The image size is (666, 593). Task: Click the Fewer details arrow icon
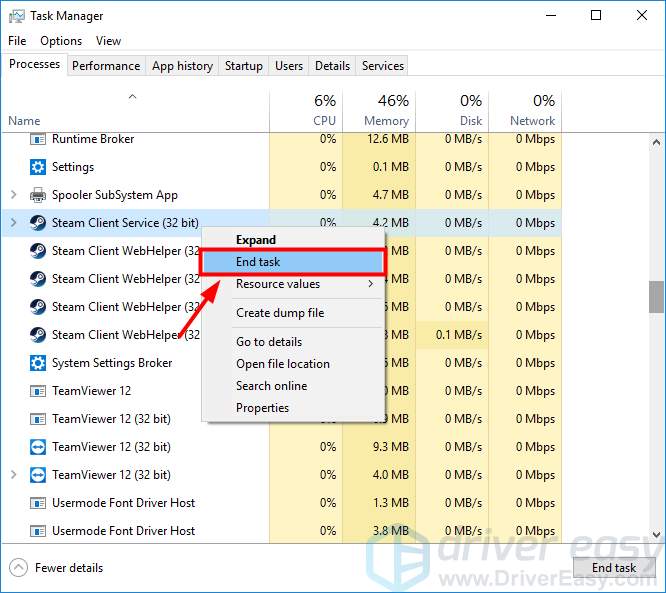[18, 568]
